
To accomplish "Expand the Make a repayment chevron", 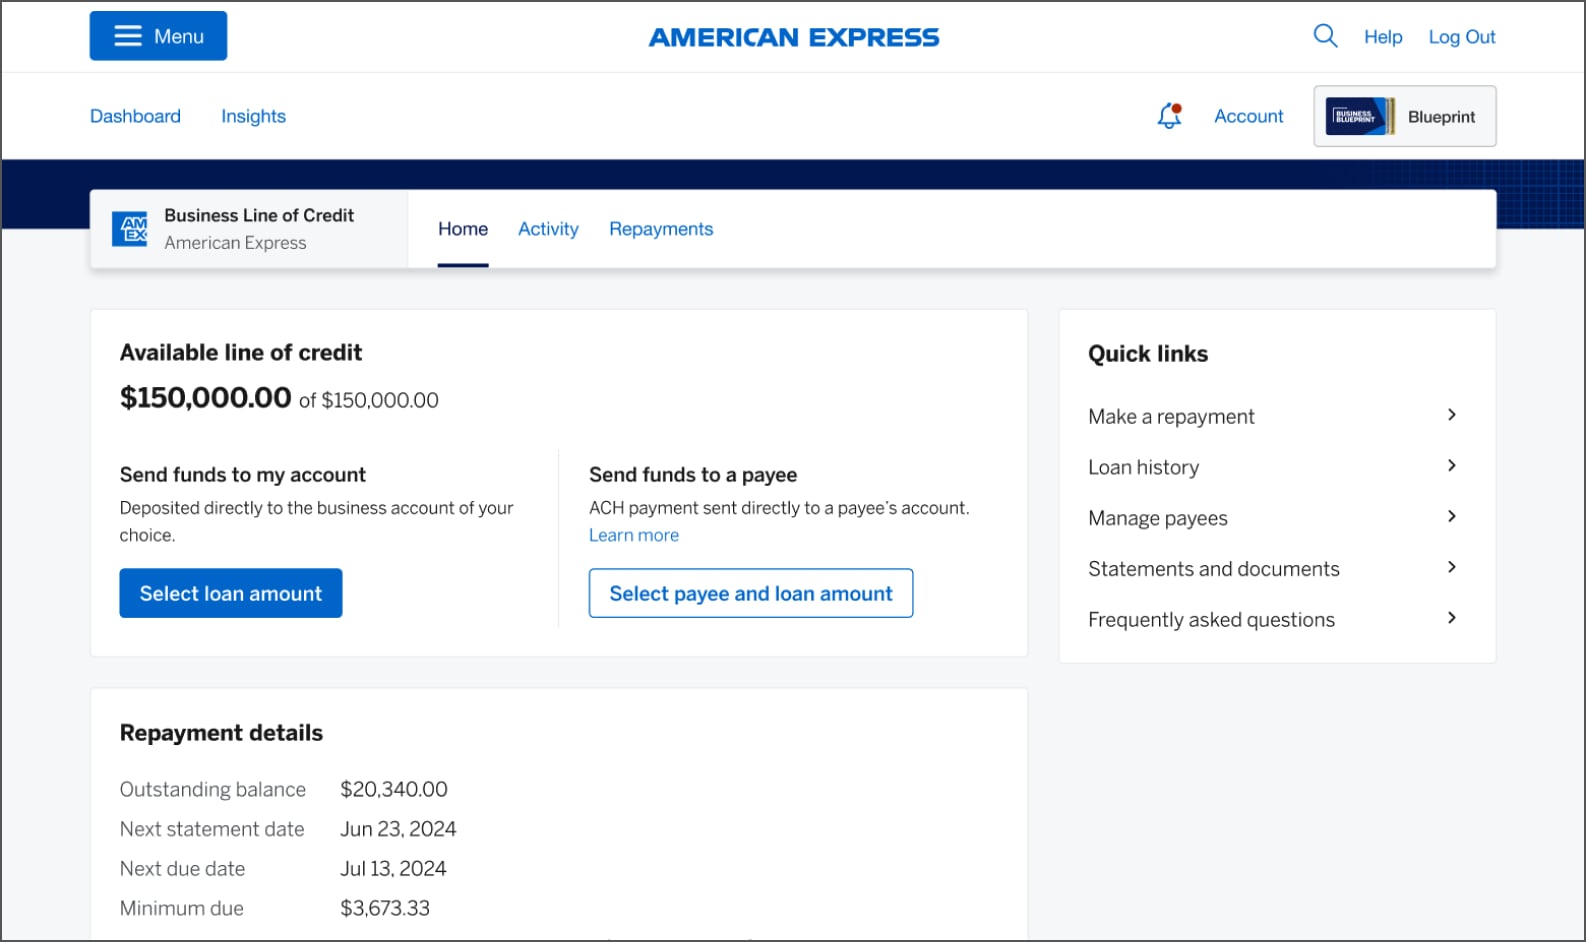I will tap(1452, 414).
